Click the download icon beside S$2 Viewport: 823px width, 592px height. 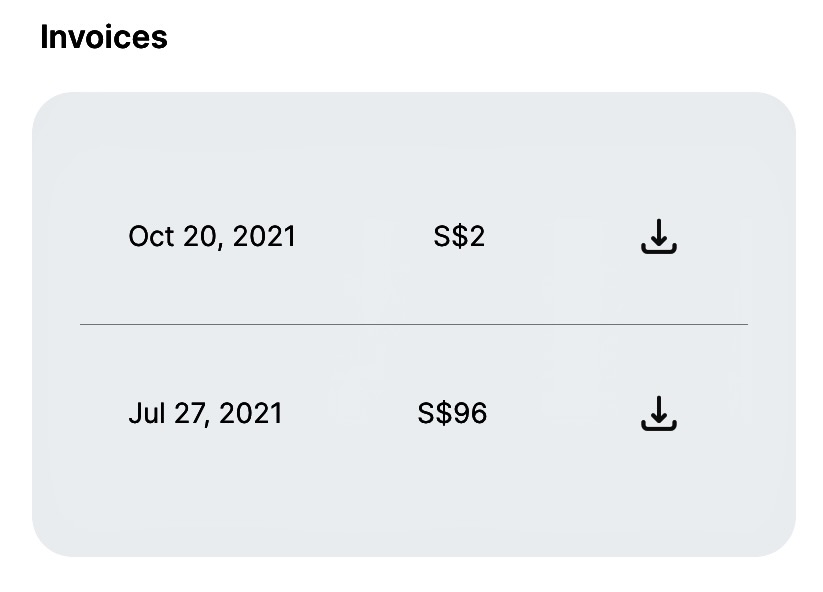[659, 237]
